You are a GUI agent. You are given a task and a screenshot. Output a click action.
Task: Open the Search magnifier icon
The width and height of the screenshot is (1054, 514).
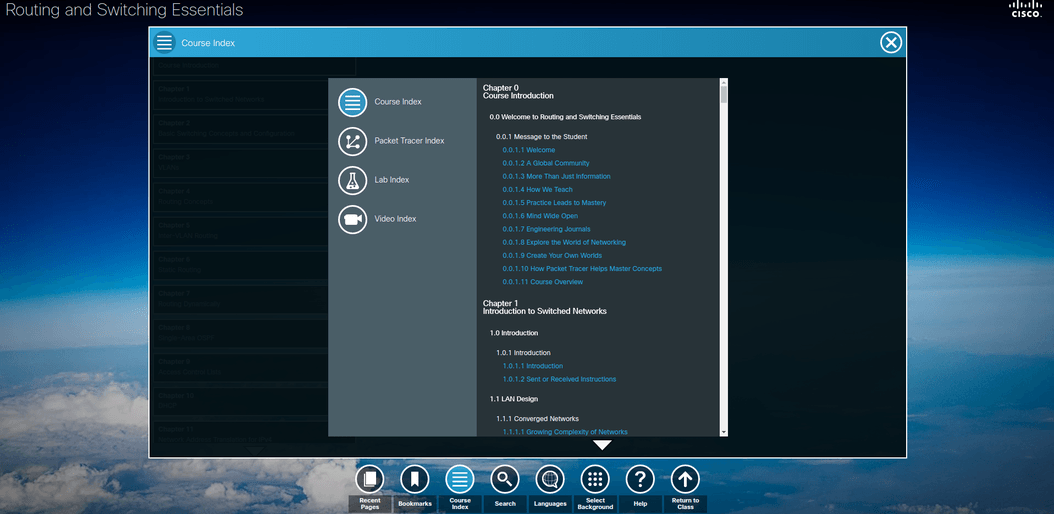(505, 480)
